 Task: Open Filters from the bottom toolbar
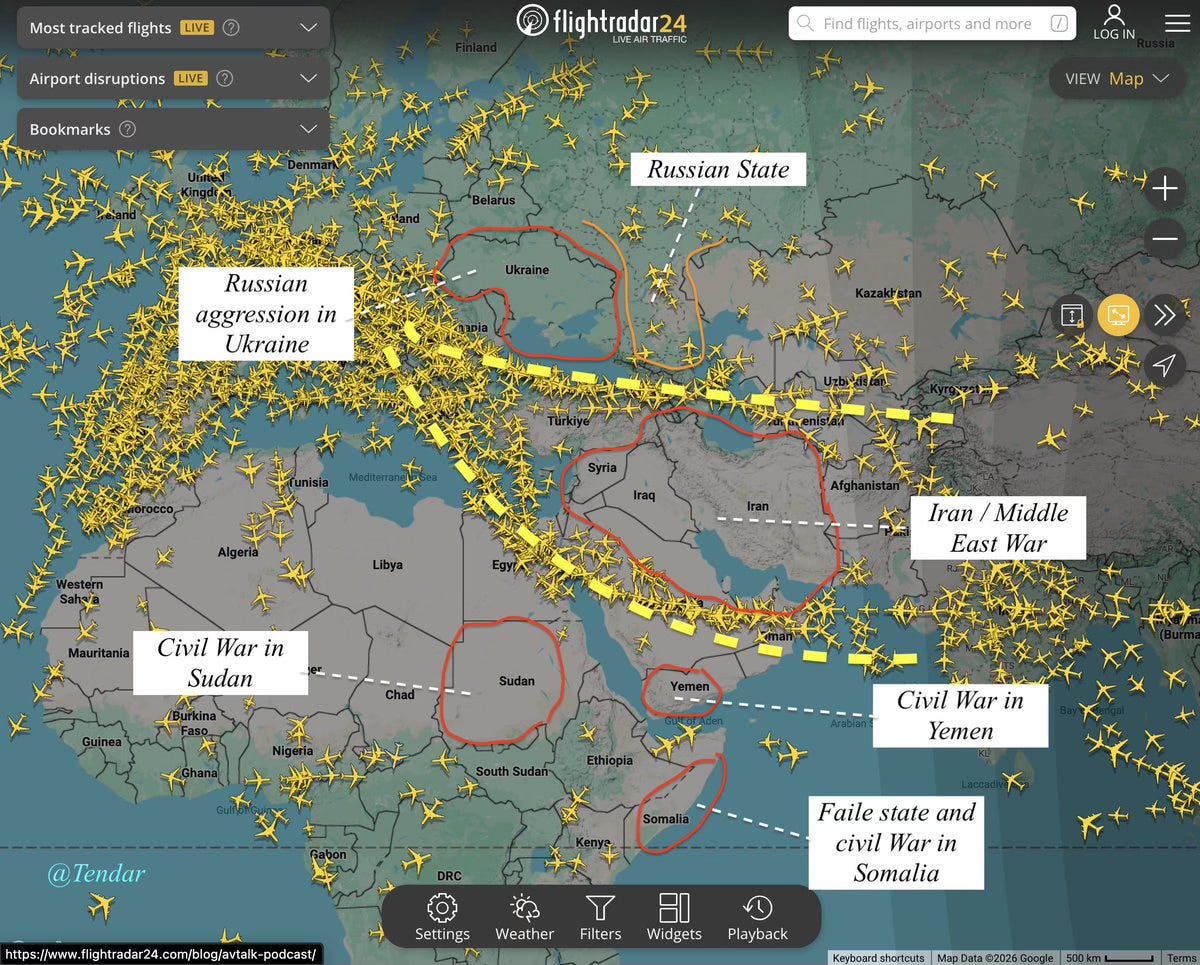[600, 918]
